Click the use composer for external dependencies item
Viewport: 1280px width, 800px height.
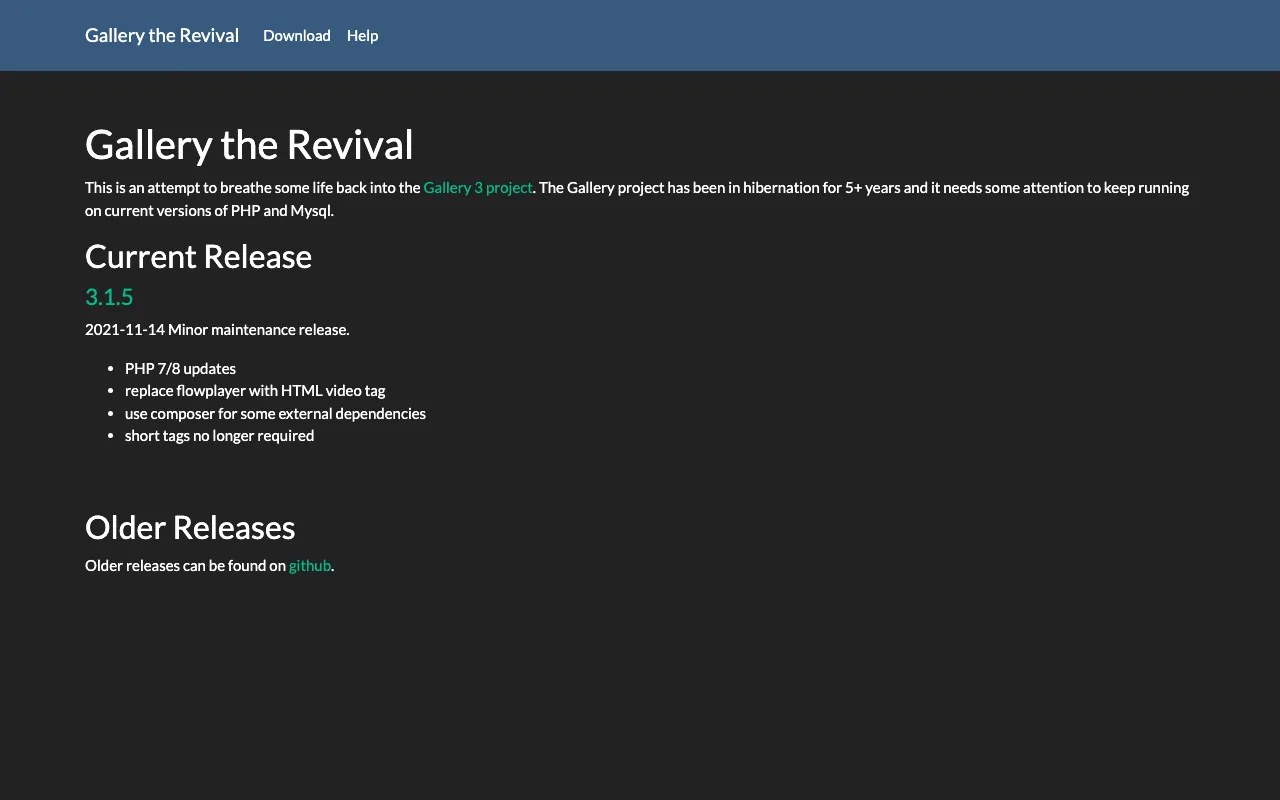(x=275, y=414)
